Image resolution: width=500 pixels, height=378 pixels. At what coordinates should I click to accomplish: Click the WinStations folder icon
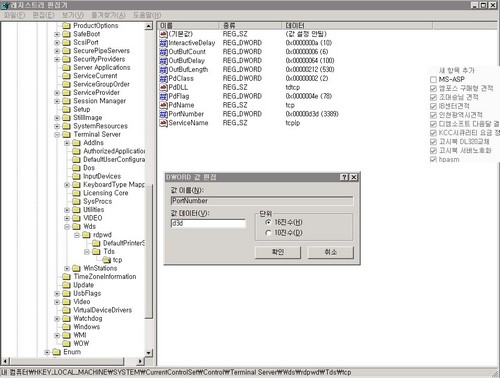[x=77, y=268]
